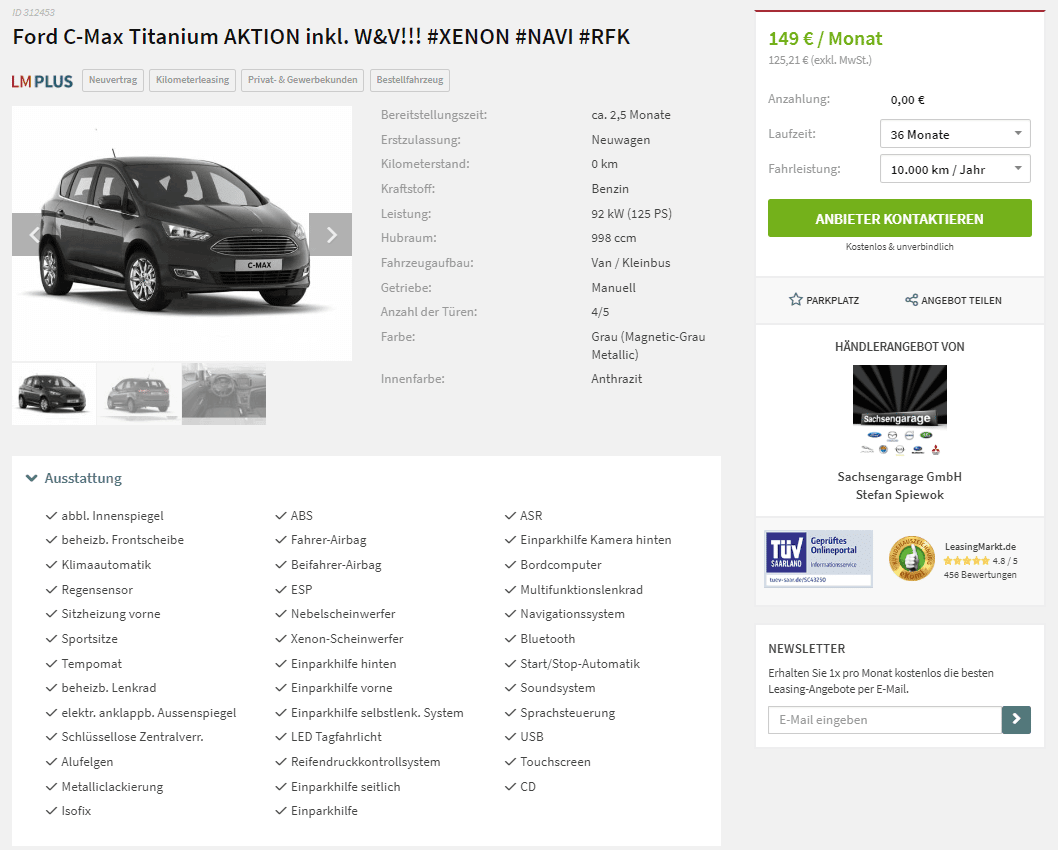The width and height of the screenshot is (1058, 850).
Task: Open the TÜV Saarland certification badge
Action: [x=818, y=559]
